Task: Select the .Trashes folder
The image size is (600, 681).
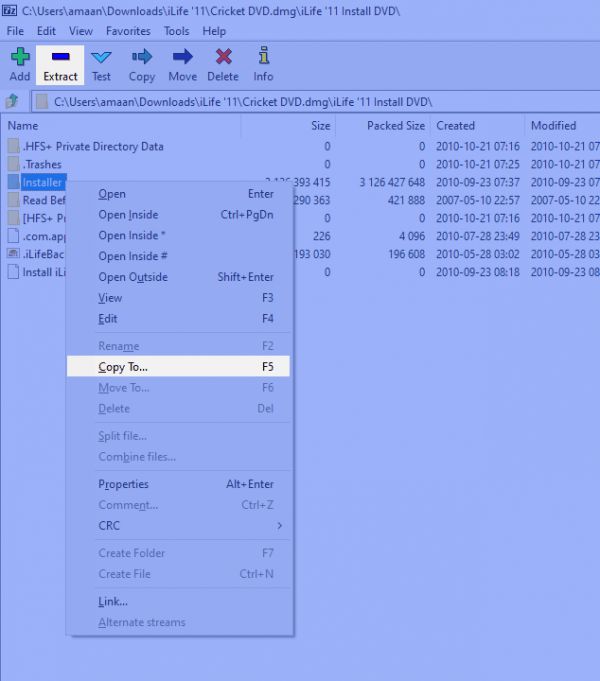Action: (42, 164)
